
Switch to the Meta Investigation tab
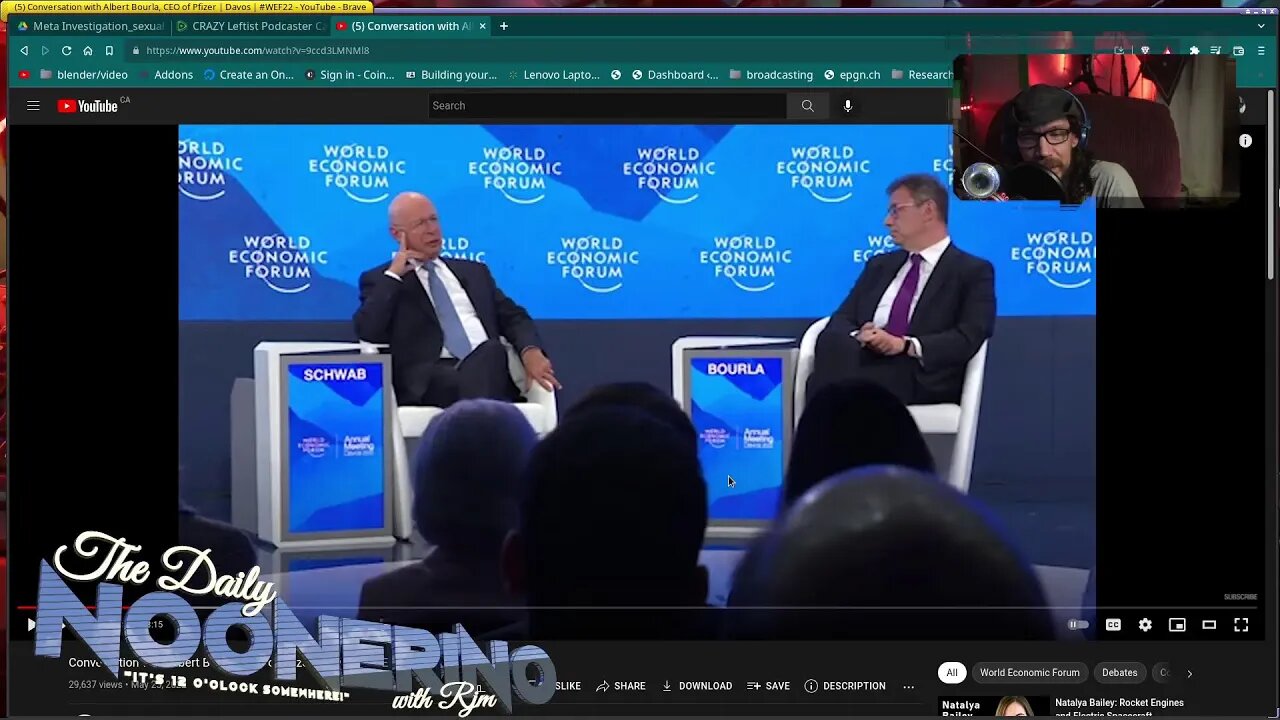click(90, 26)
